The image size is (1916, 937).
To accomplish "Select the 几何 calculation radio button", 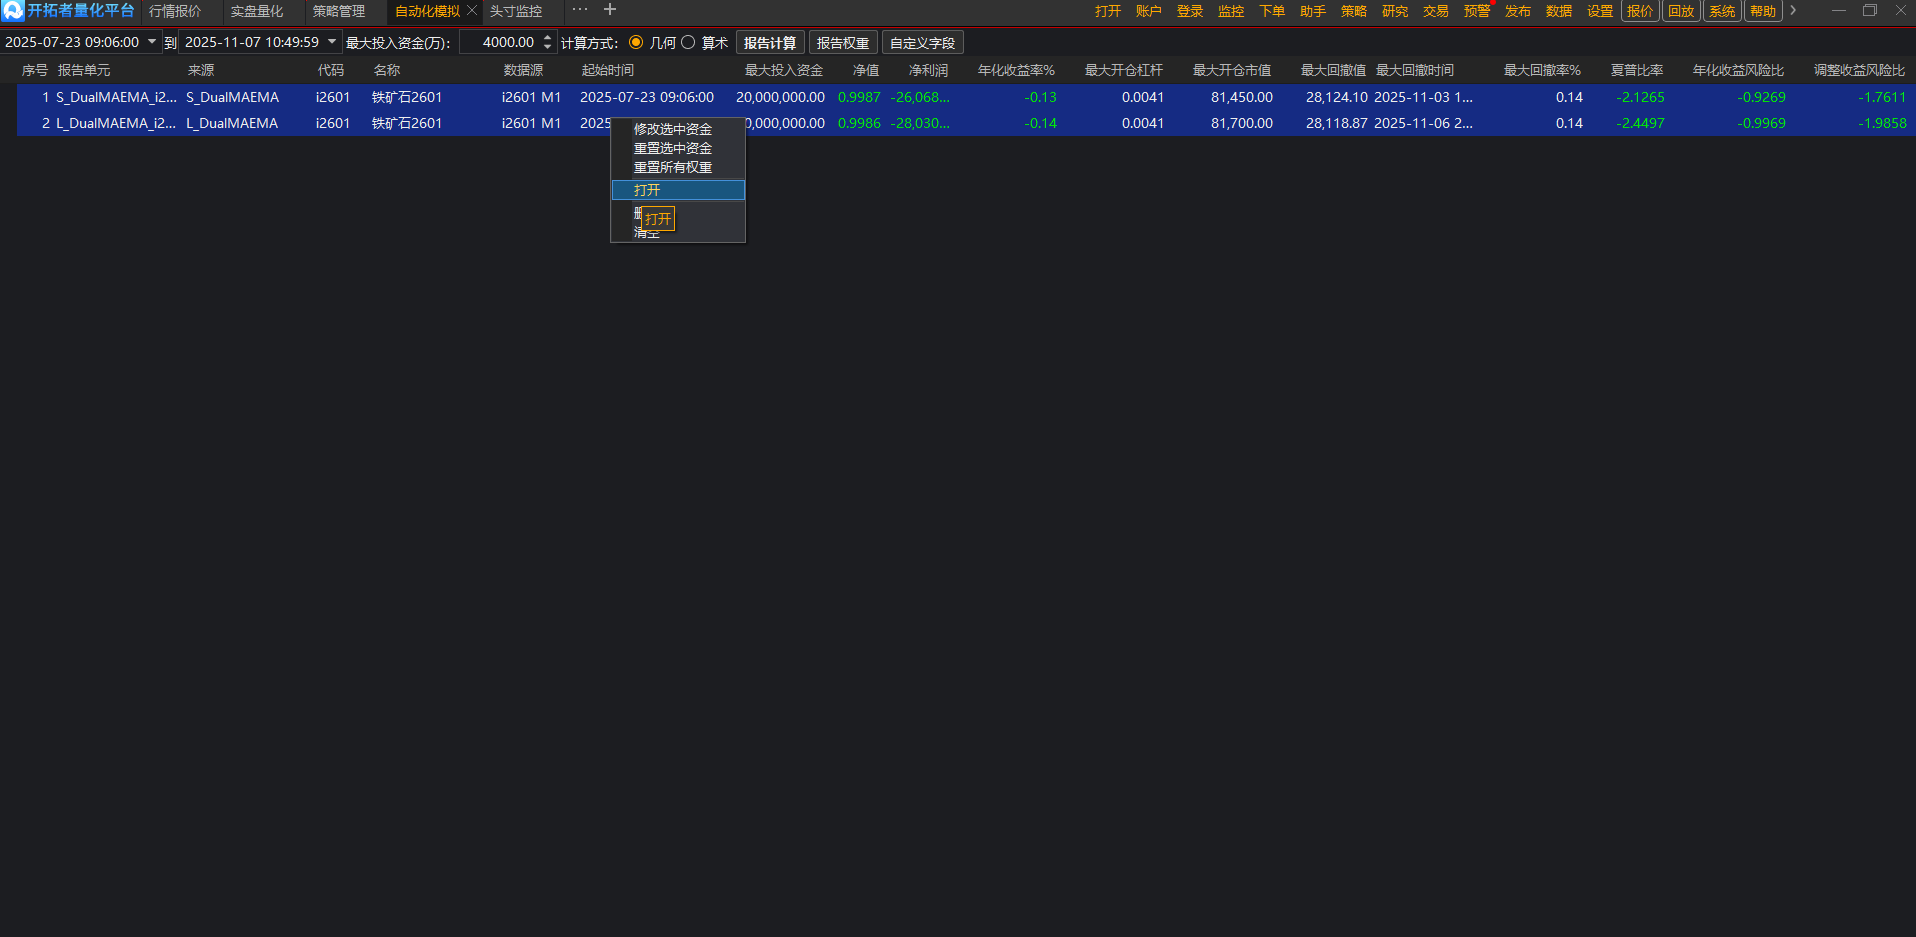I will point(636,42).
